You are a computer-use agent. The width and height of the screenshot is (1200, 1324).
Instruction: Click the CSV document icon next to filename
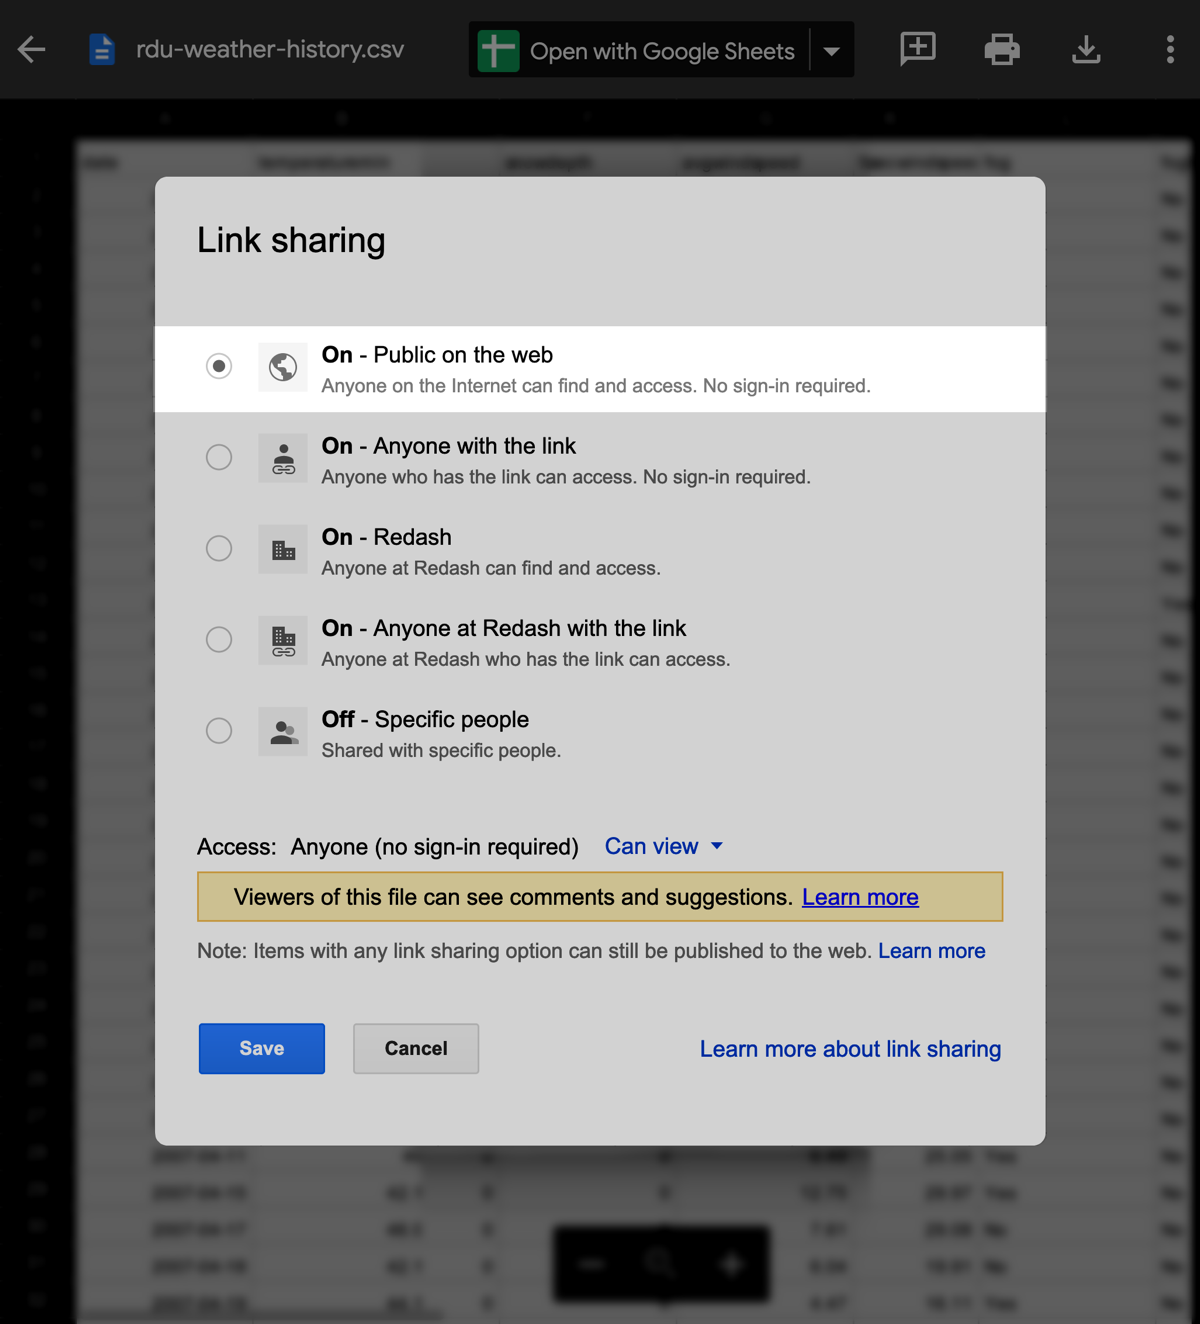point(101,49)
